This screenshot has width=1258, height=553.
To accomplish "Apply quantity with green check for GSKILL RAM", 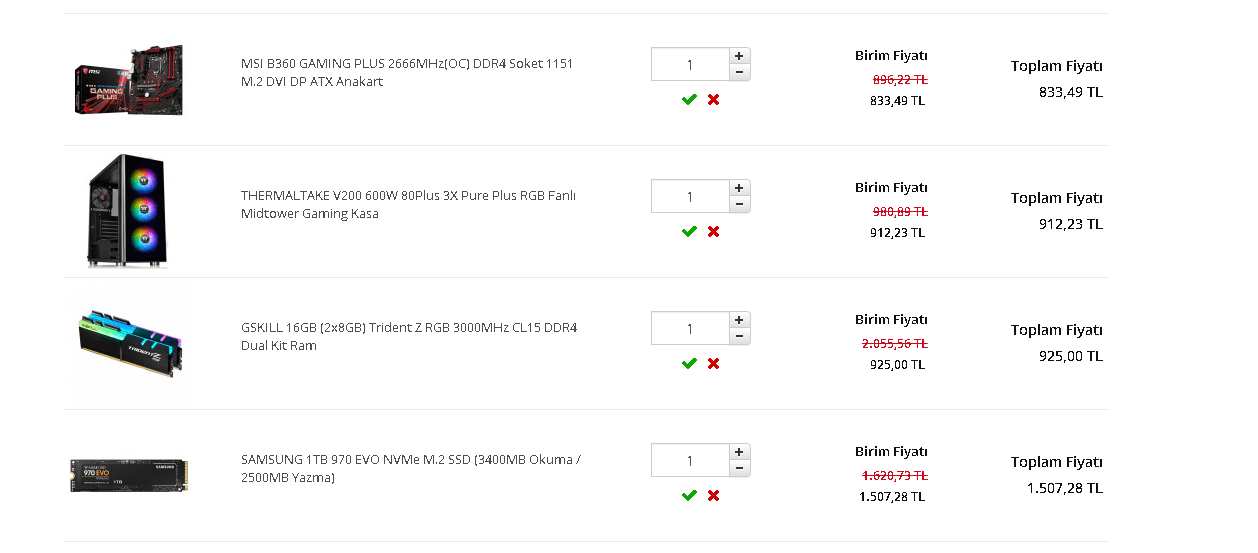I will (689, 364).
